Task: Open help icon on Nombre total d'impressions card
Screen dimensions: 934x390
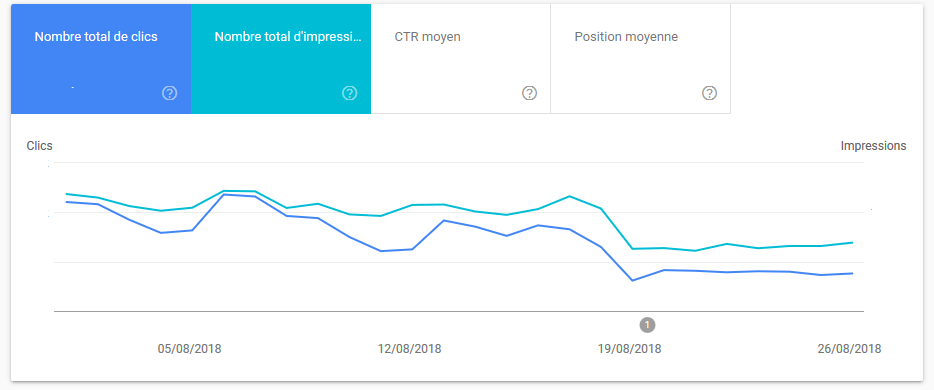Action: click(350, 93)
